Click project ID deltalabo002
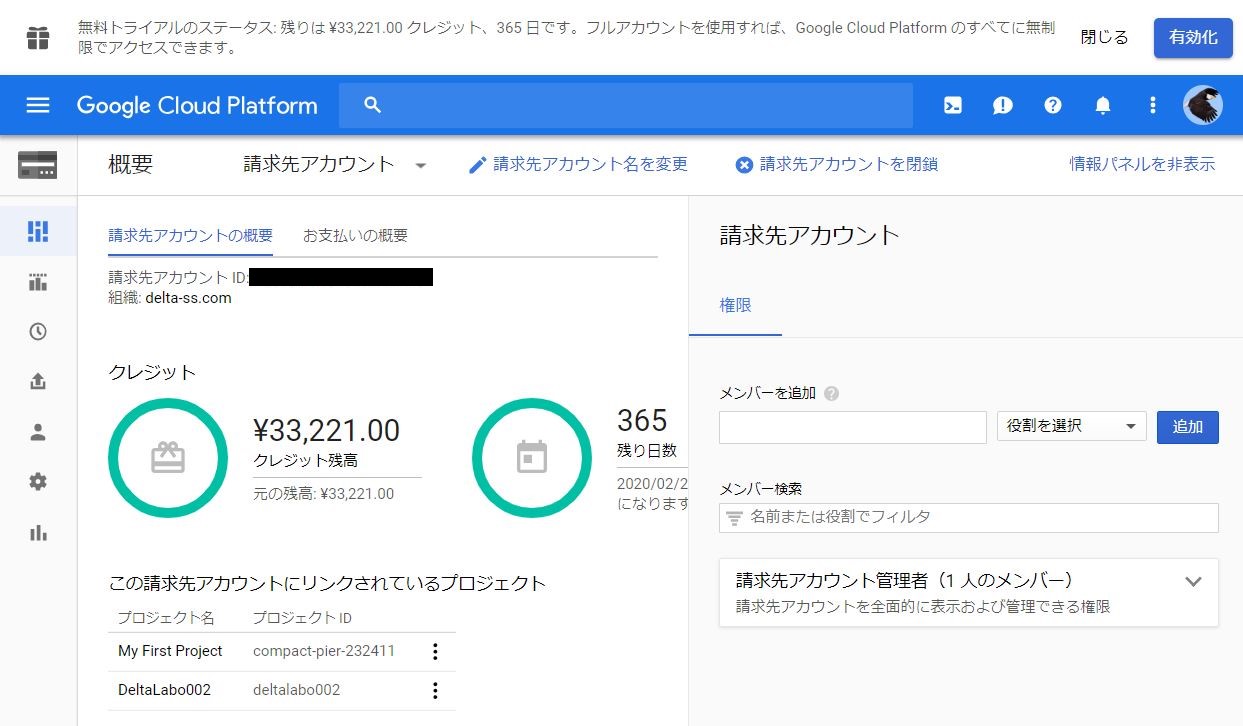The height and width of the screenshot is (726, 1243). pos(296,690)
